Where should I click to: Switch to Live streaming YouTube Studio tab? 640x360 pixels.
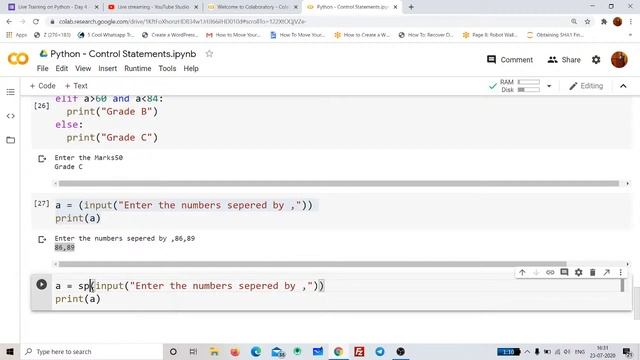(x=153, y=7)
